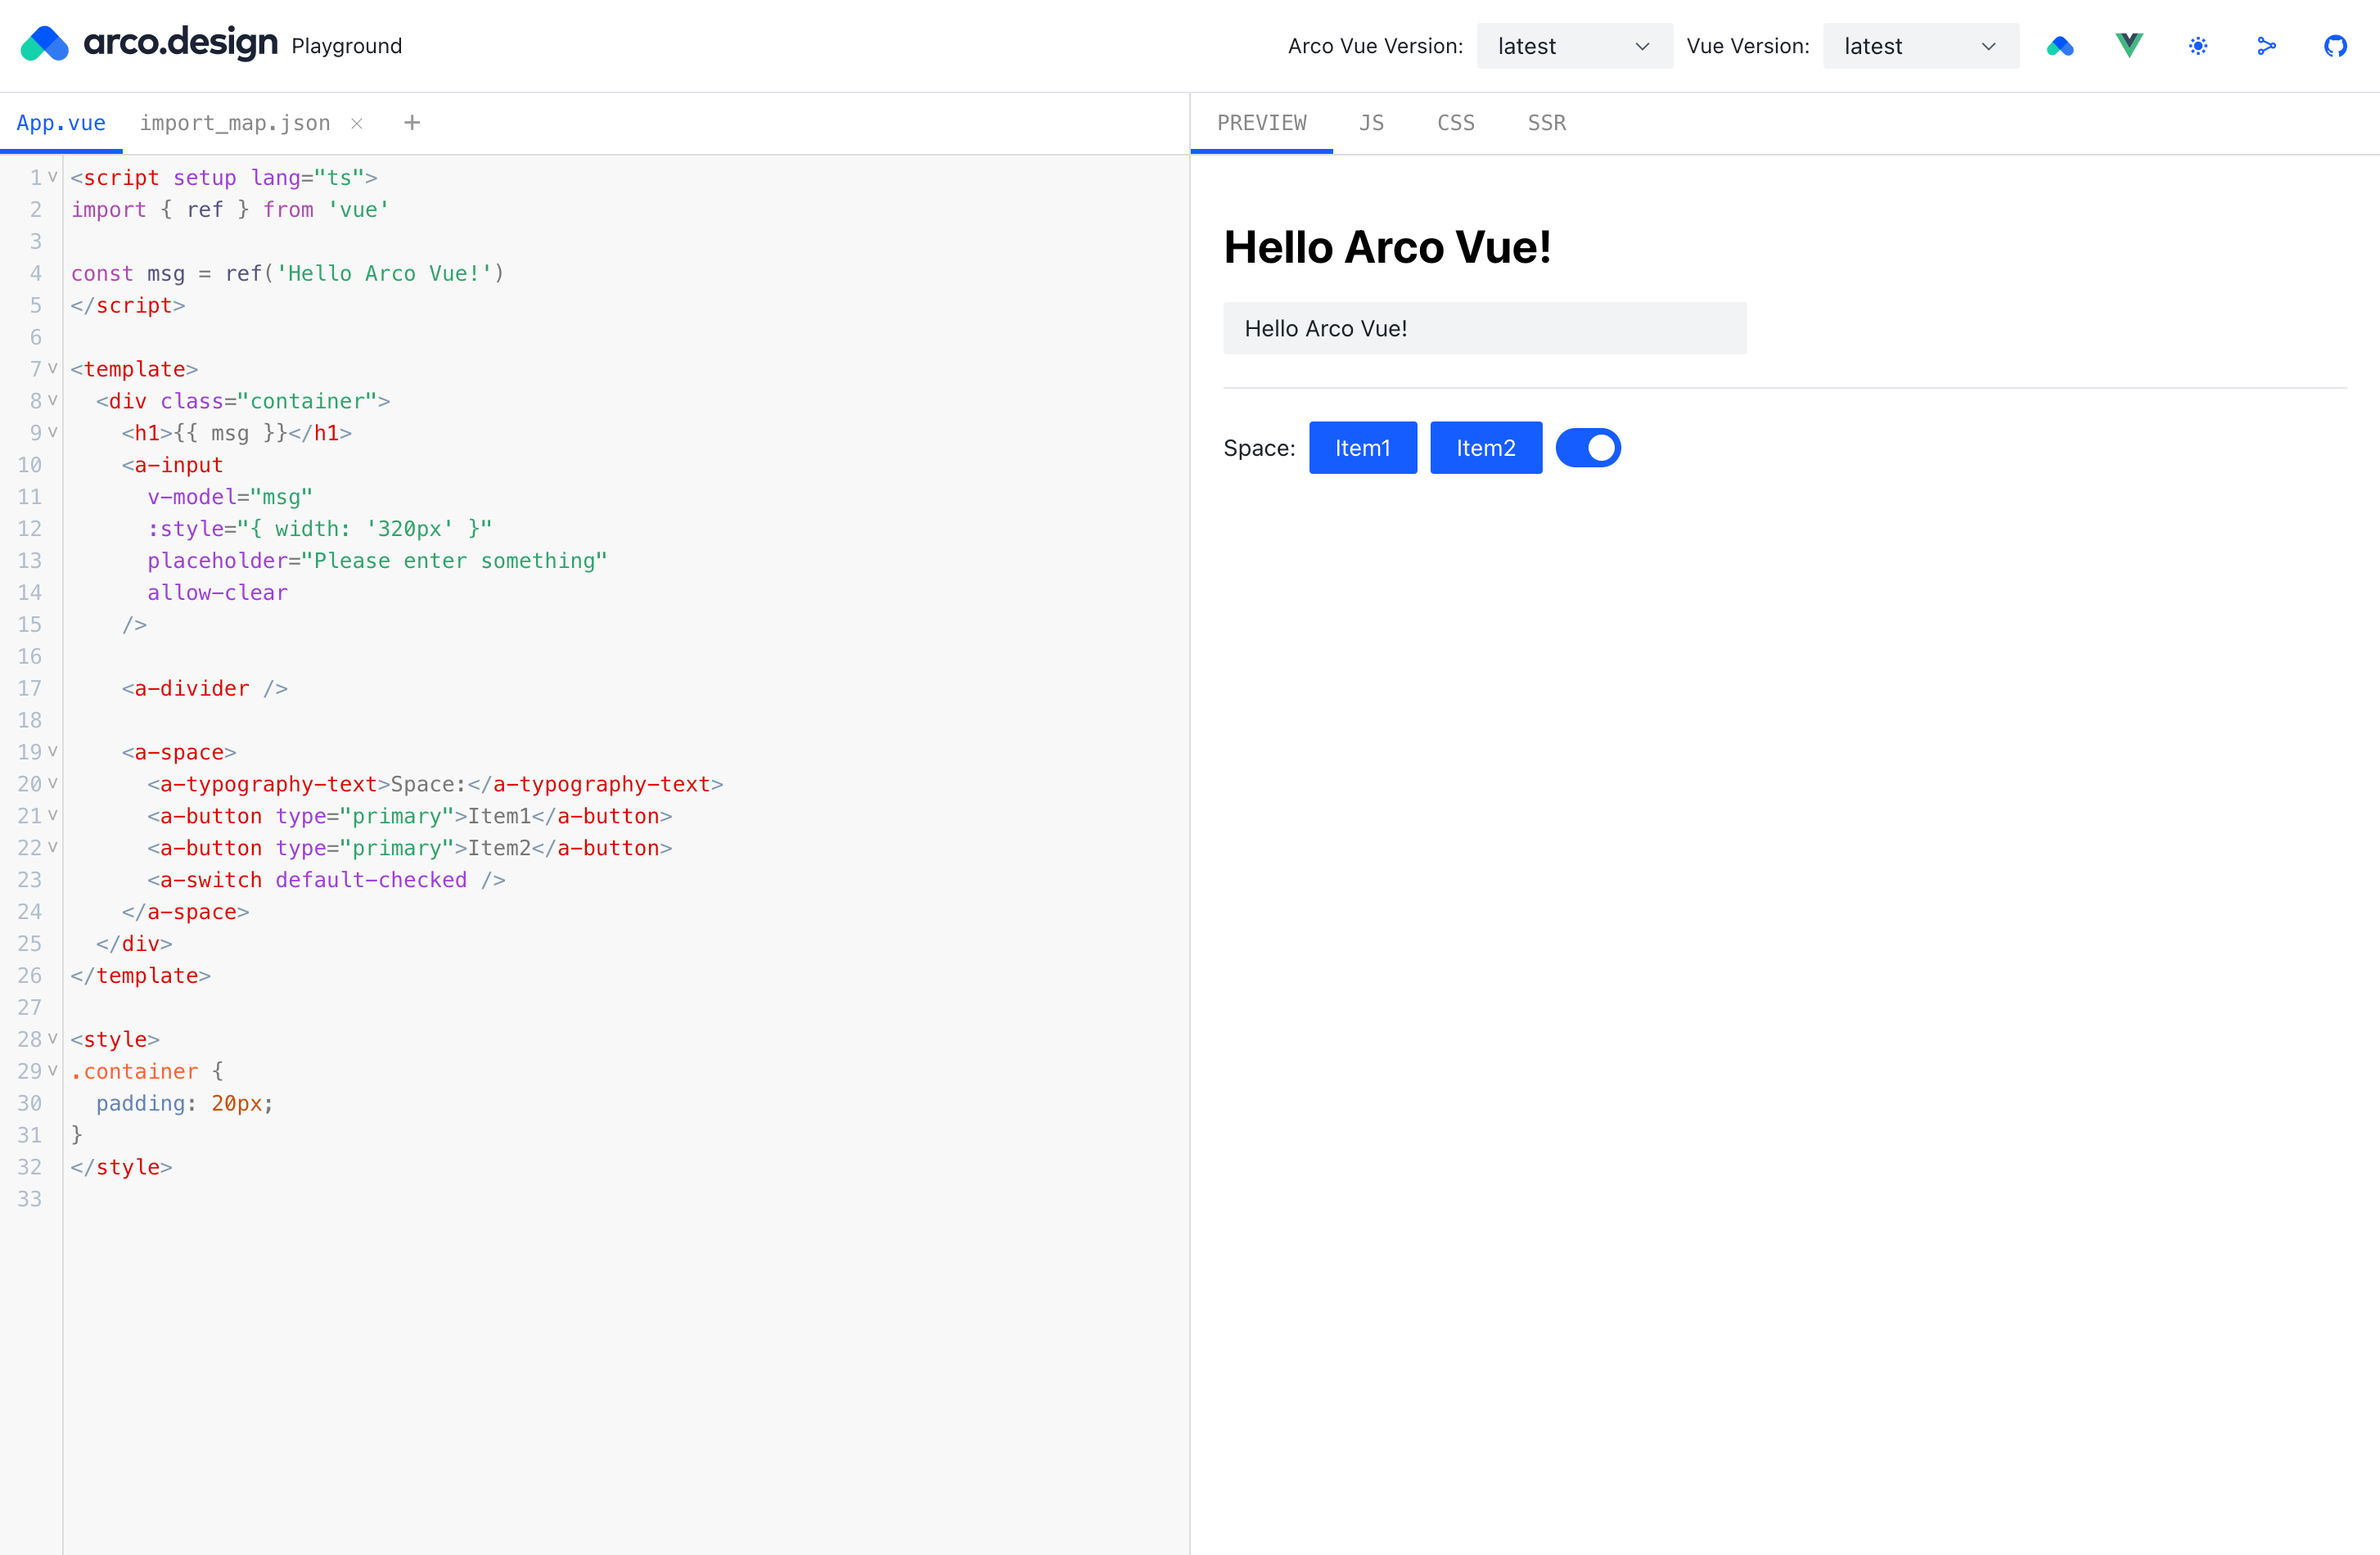Click the deploy/send arrow icon

[2269, 45]
